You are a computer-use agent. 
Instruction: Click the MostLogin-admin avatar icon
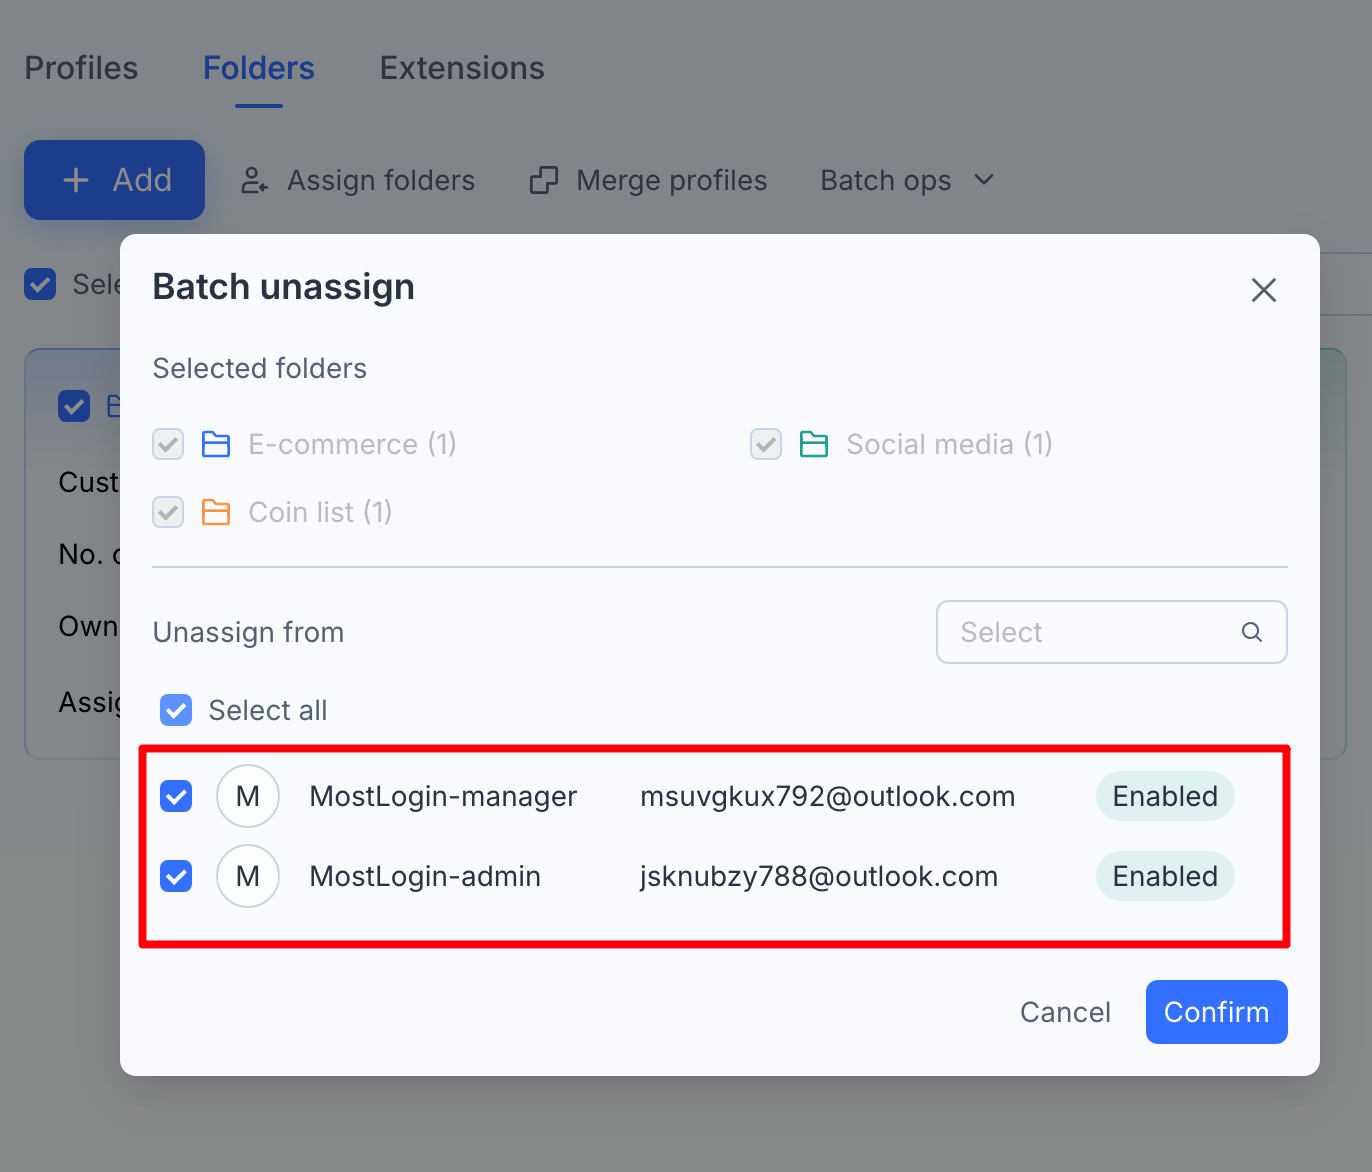pos(248,876)
